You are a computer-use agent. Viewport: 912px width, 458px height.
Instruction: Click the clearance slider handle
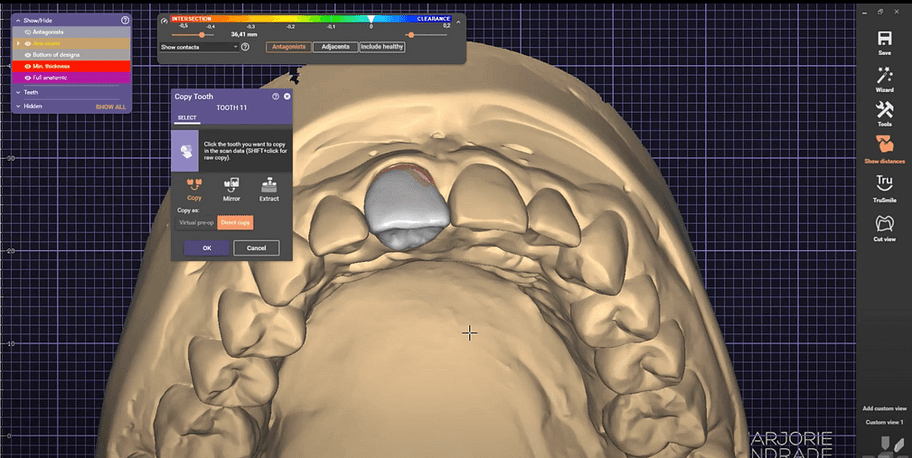tap(410, 35)
